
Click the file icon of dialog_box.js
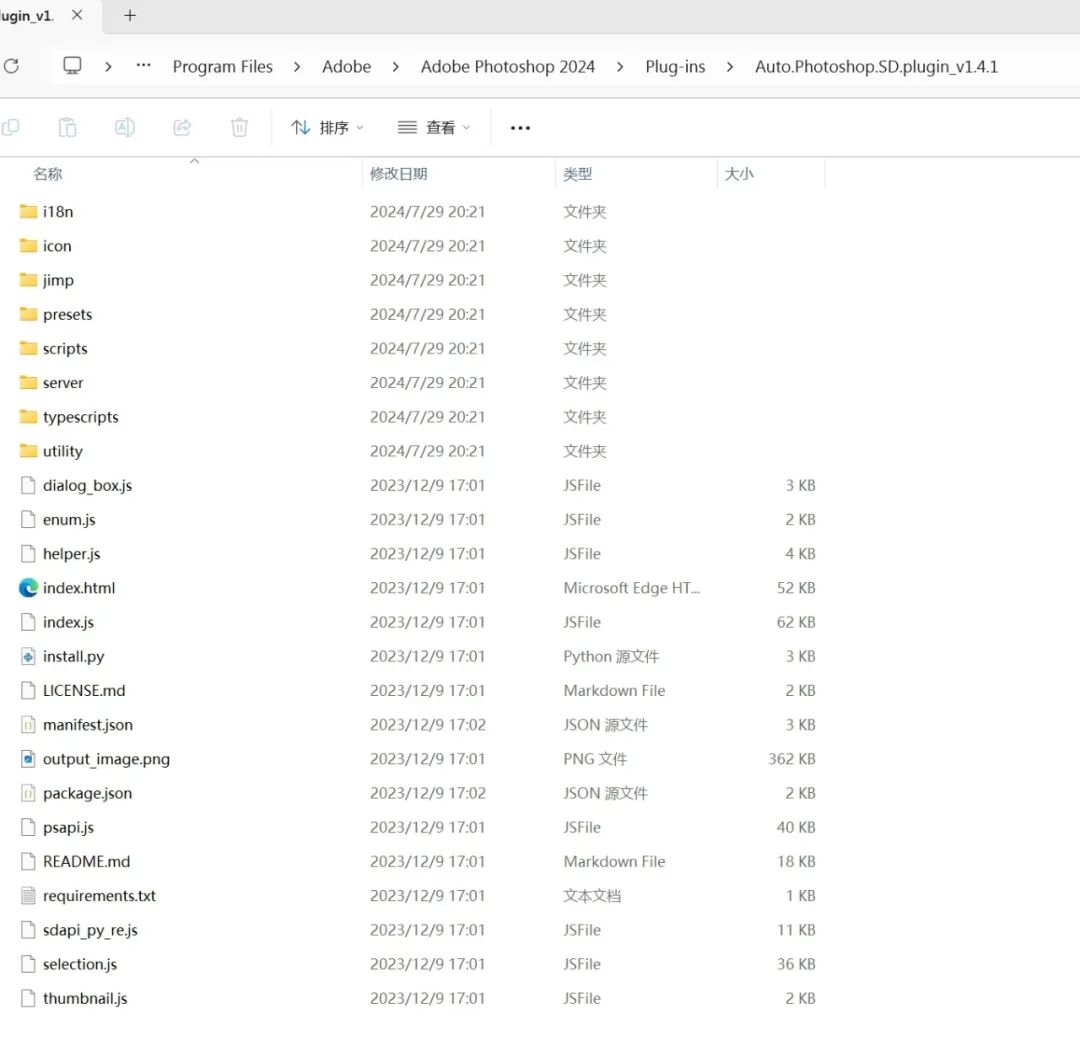tap(28, 485)
